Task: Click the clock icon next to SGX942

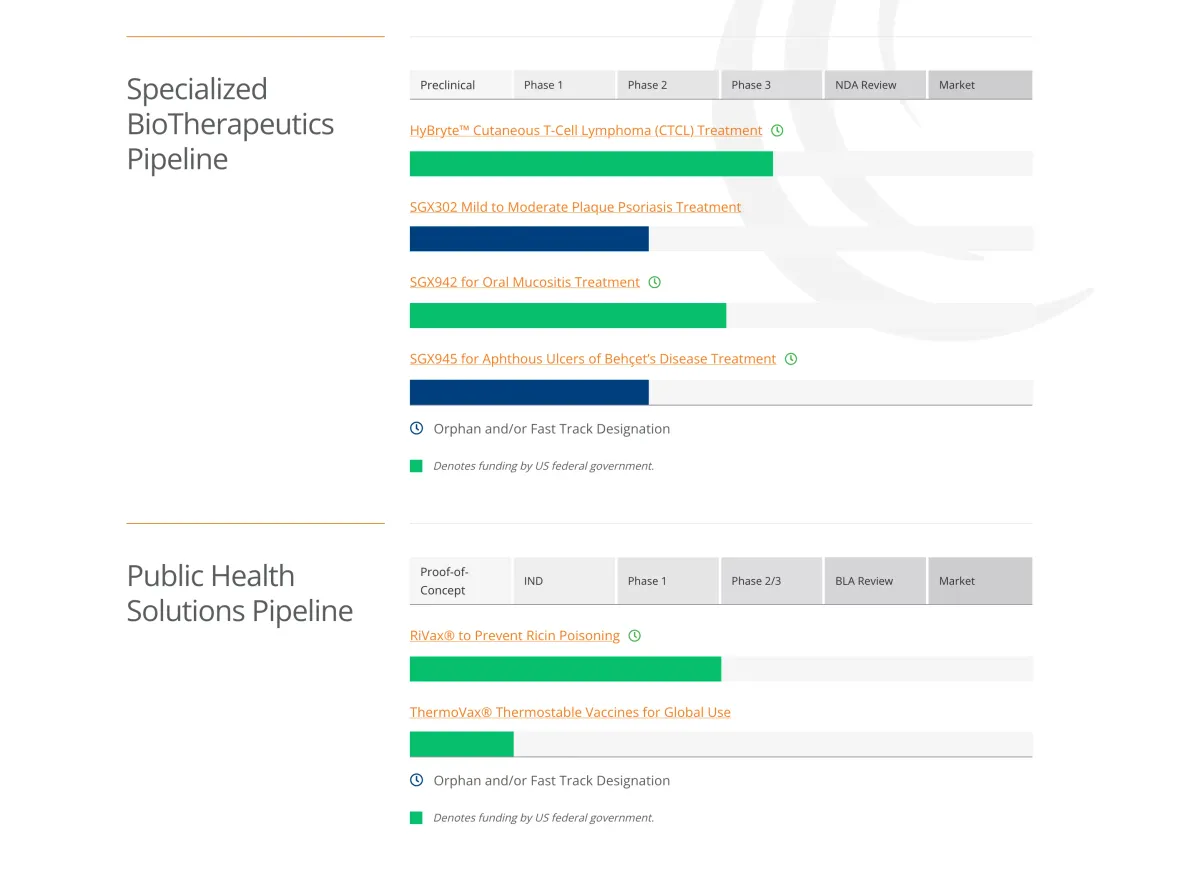Action: coord(655,282)
